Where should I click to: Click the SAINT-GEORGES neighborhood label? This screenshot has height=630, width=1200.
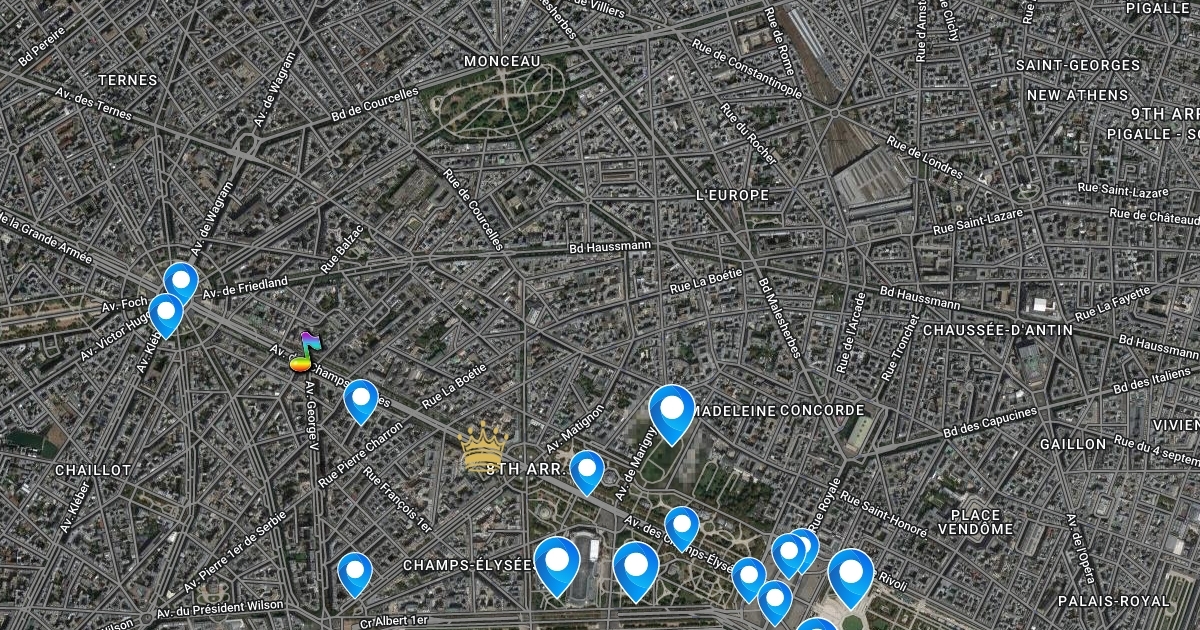[1077, 65]
